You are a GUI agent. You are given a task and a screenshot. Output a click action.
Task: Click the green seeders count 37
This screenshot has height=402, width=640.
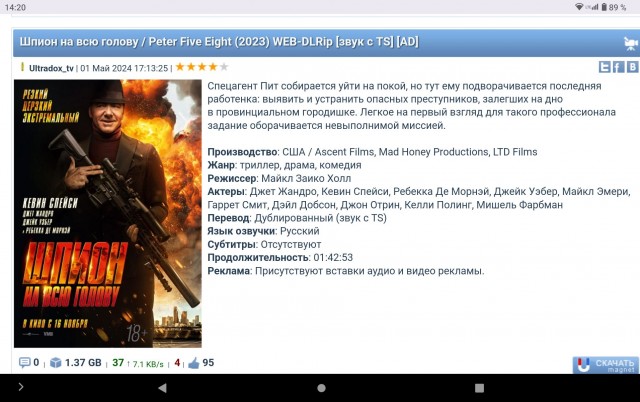click(x=118, y=362)
